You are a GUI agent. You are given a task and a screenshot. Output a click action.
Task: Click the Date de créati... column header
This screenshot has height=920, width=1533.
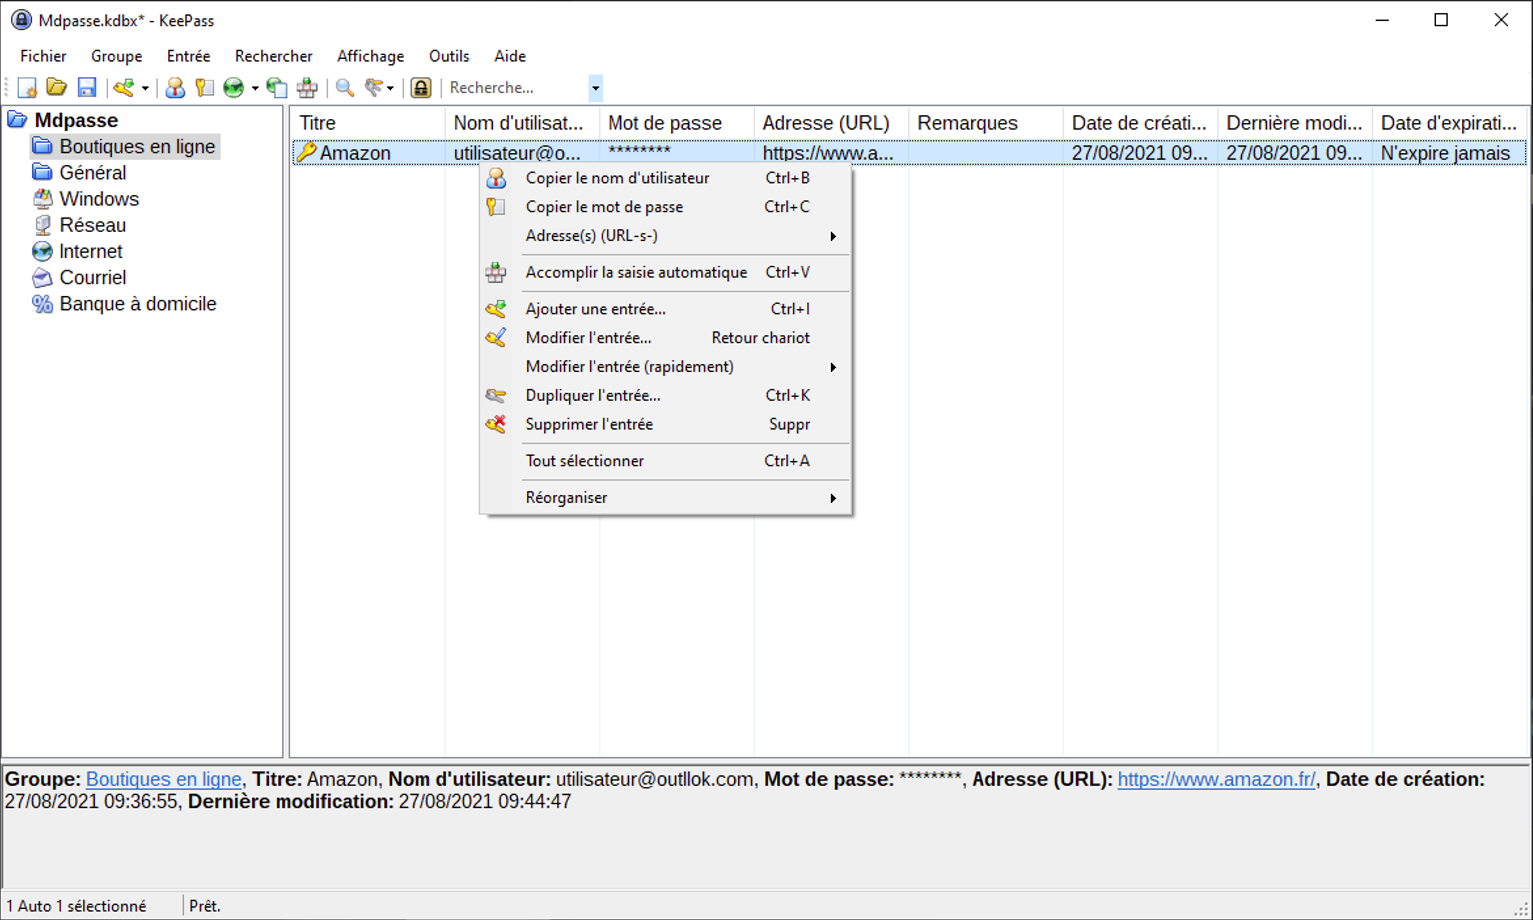tap(1140, 123)
